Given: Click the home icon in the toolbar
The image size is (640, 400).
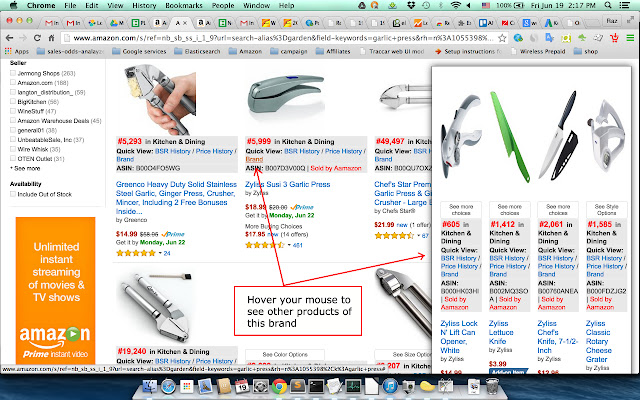Looking at the screenshot, I should 51,38.
